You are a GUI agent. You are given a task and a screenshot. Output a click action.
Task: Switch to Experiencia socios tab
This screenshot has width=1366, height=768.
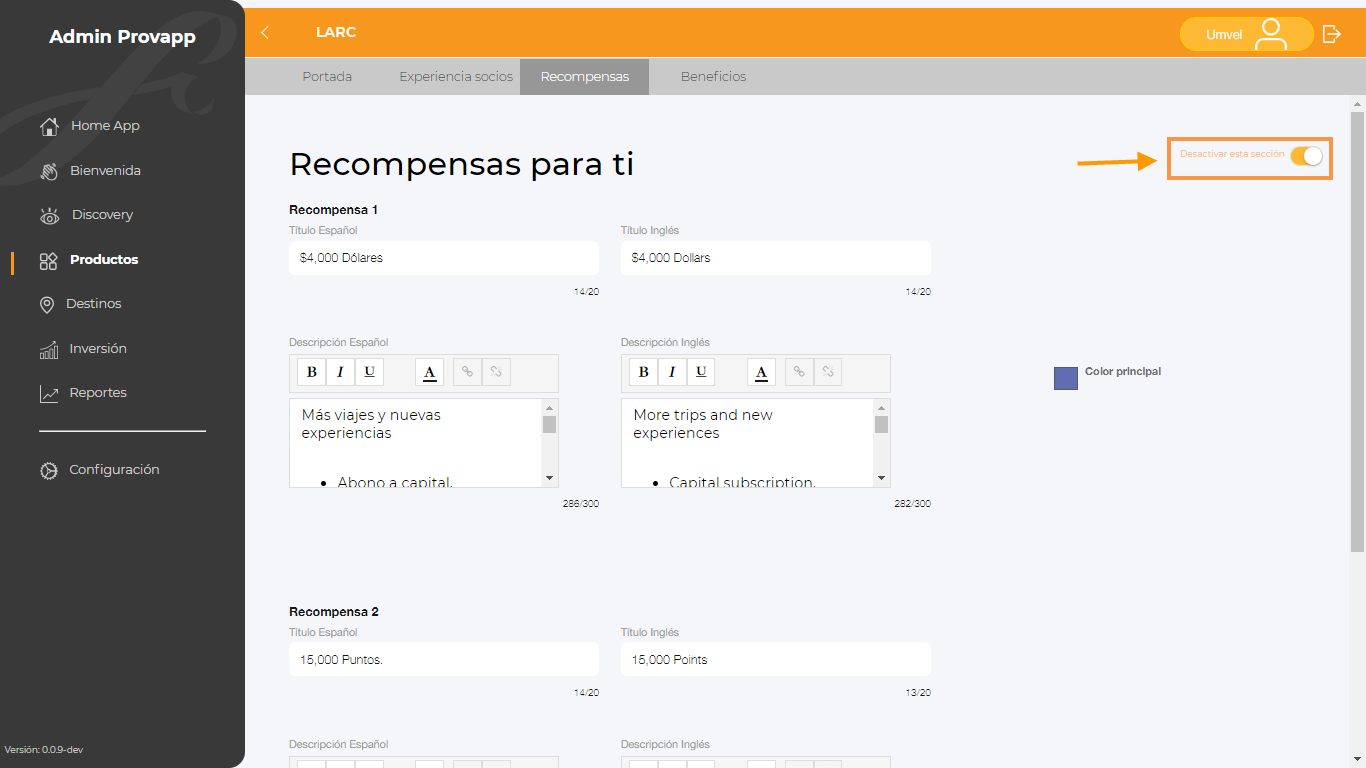click(x=456, y=77)
